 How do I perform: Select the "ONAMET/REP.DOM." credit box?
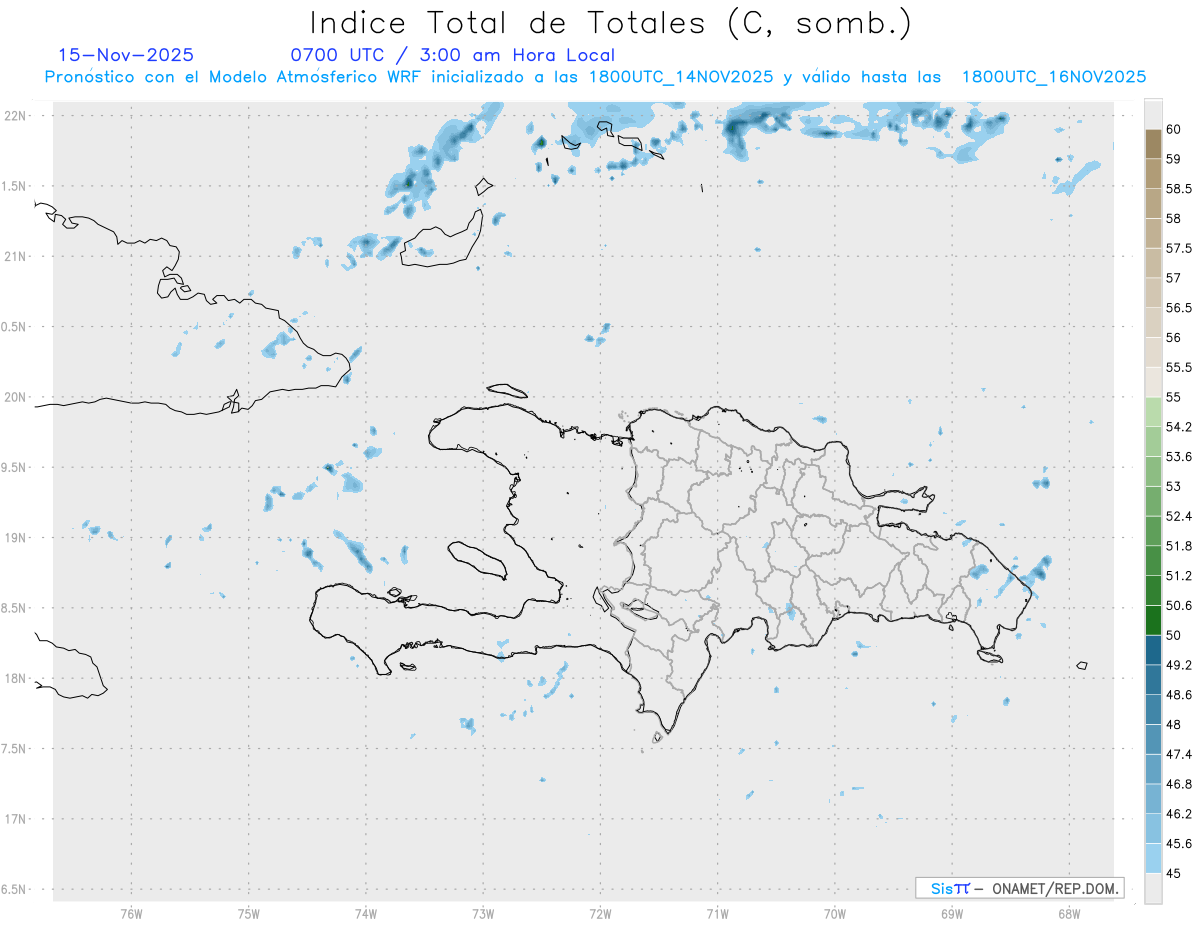[1019, 888]
